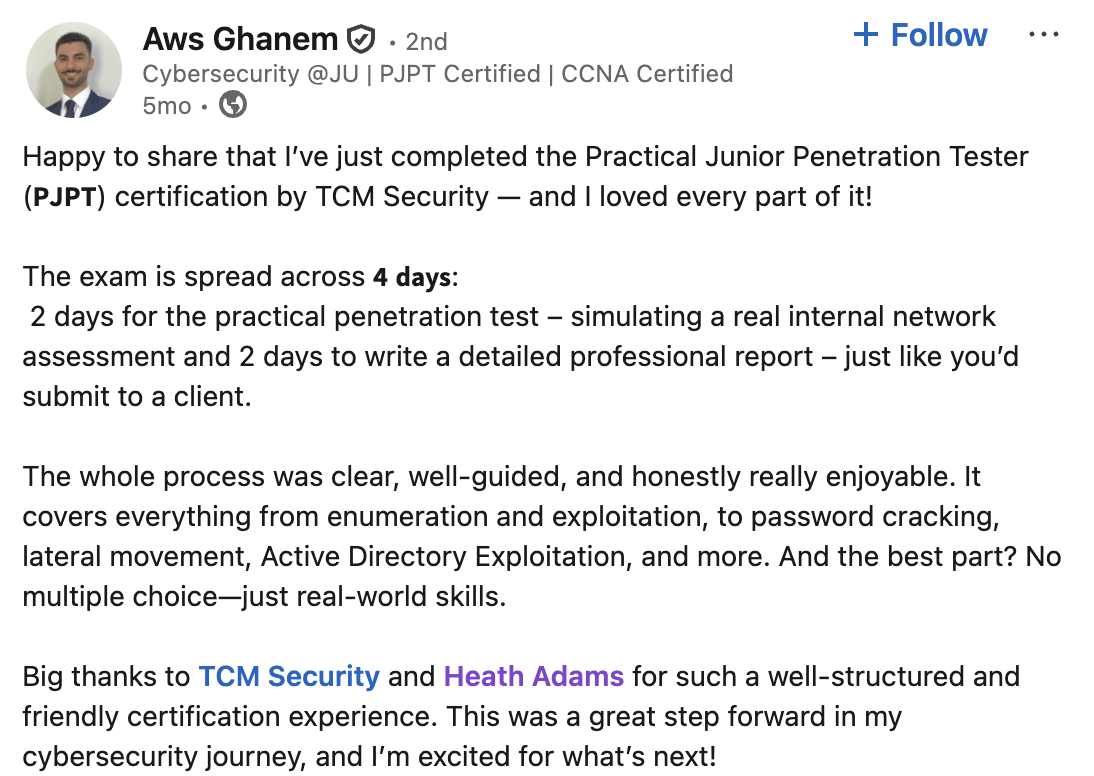Click the globe public visibility icon
Viewport: 1094px width, 776px height.
point(233,104)
